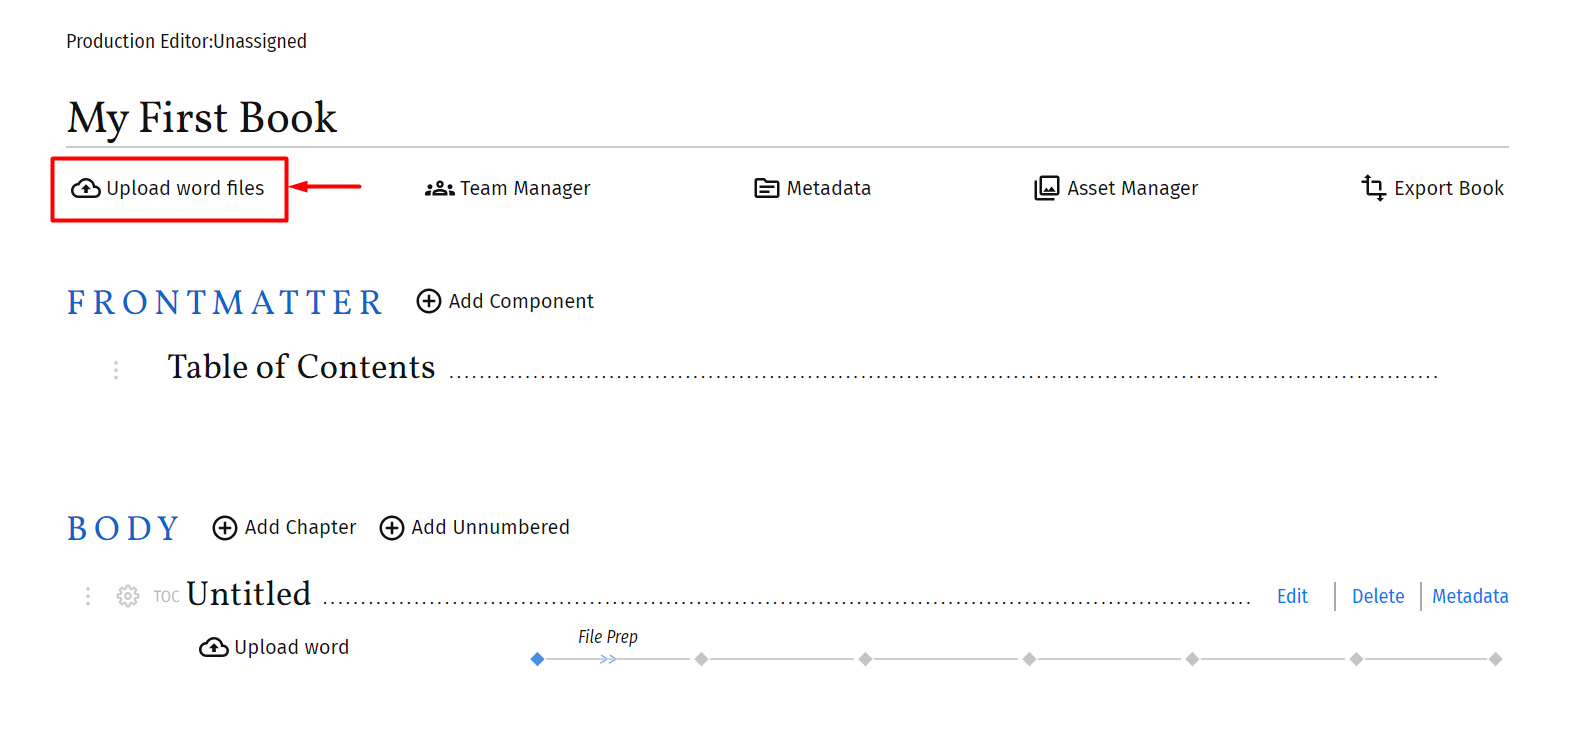Click the Upload word files cloud icon

tap(85, 189)
